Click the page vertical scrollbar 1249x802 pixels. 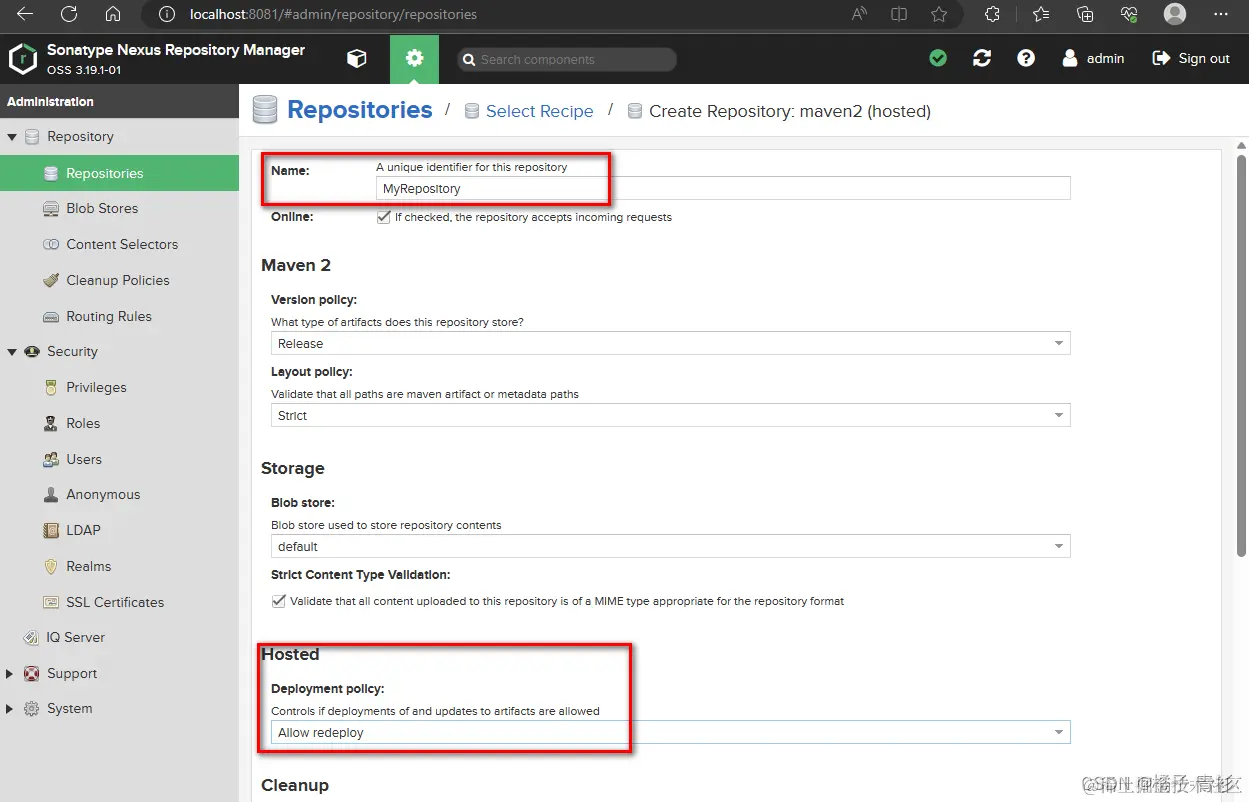tap(1241, 355)
